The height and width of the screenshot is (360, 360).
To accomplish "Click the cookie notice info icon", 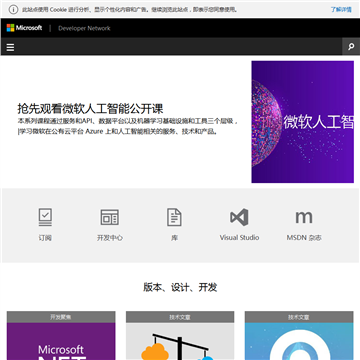I will [13, 9].
